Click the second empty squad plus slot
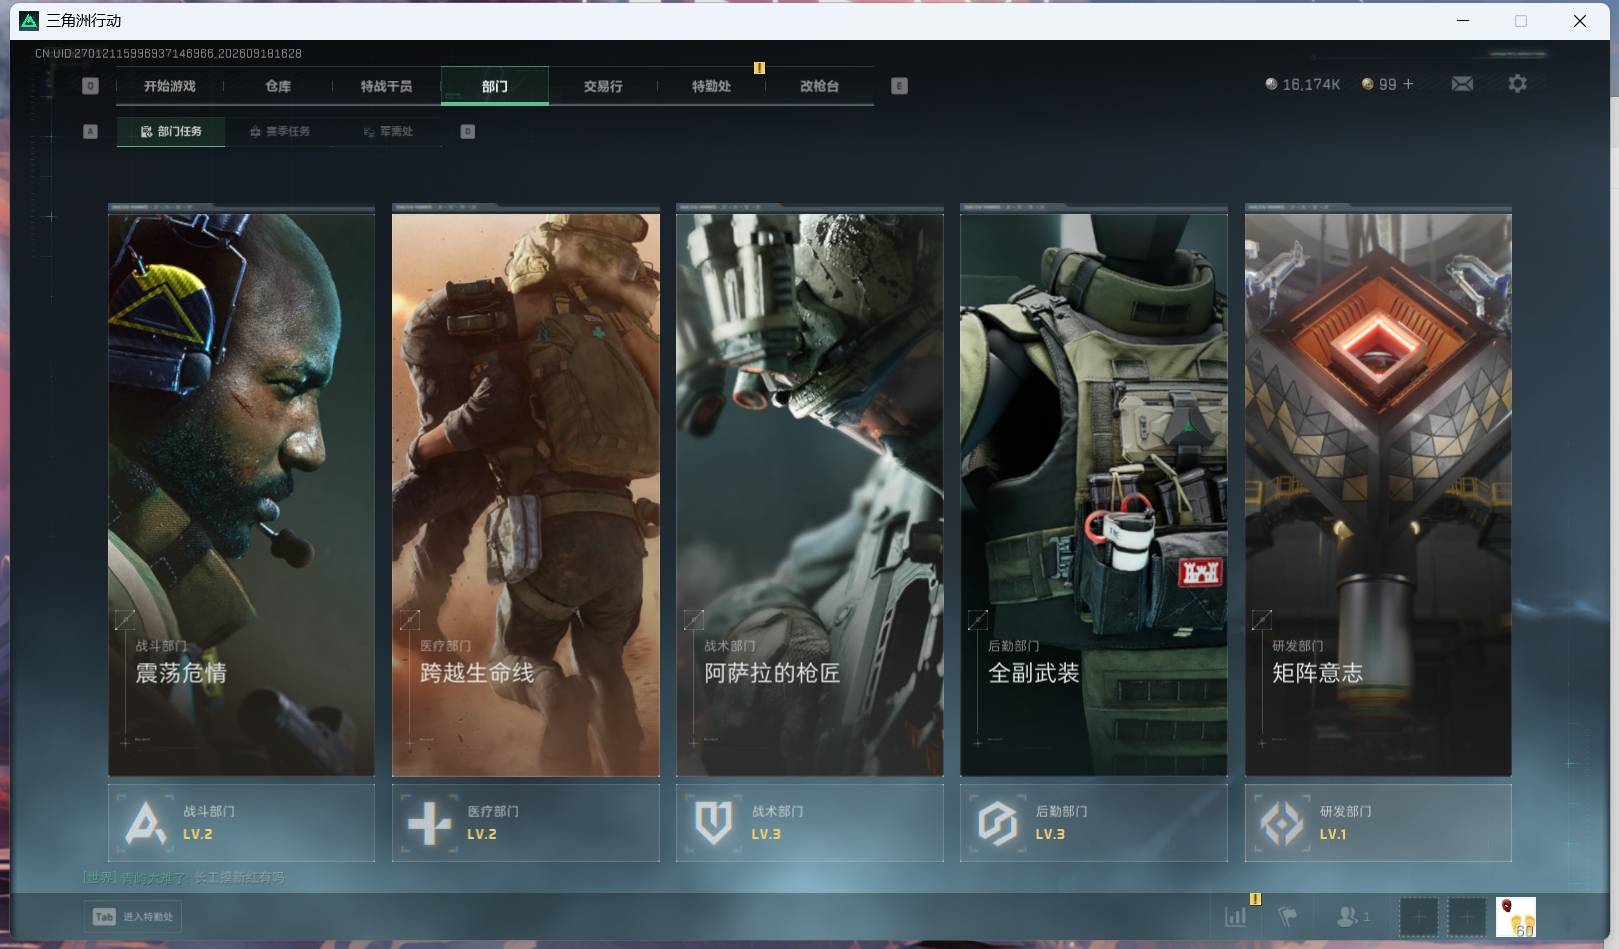The image size is (1619, 949). click(x=1467, y=917)
